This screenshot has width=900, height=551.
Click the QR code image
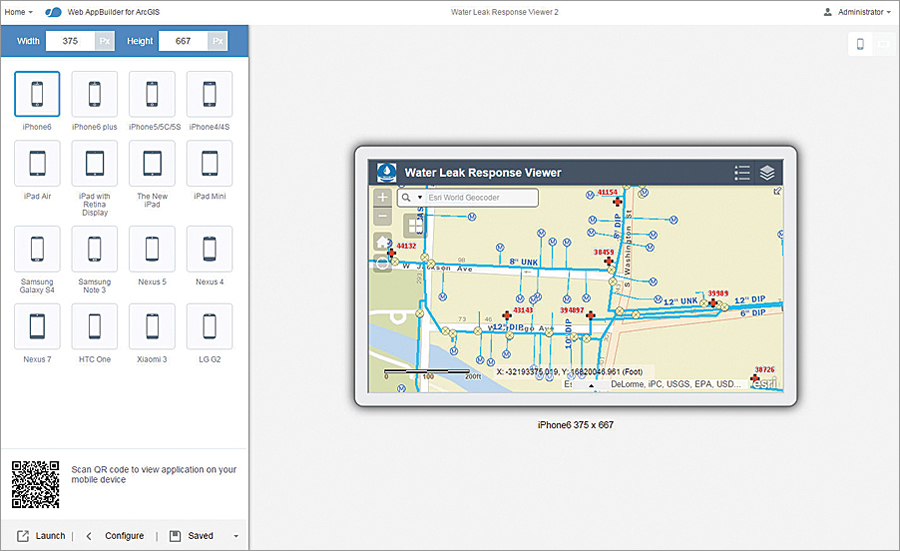click(x=36, y=484)
